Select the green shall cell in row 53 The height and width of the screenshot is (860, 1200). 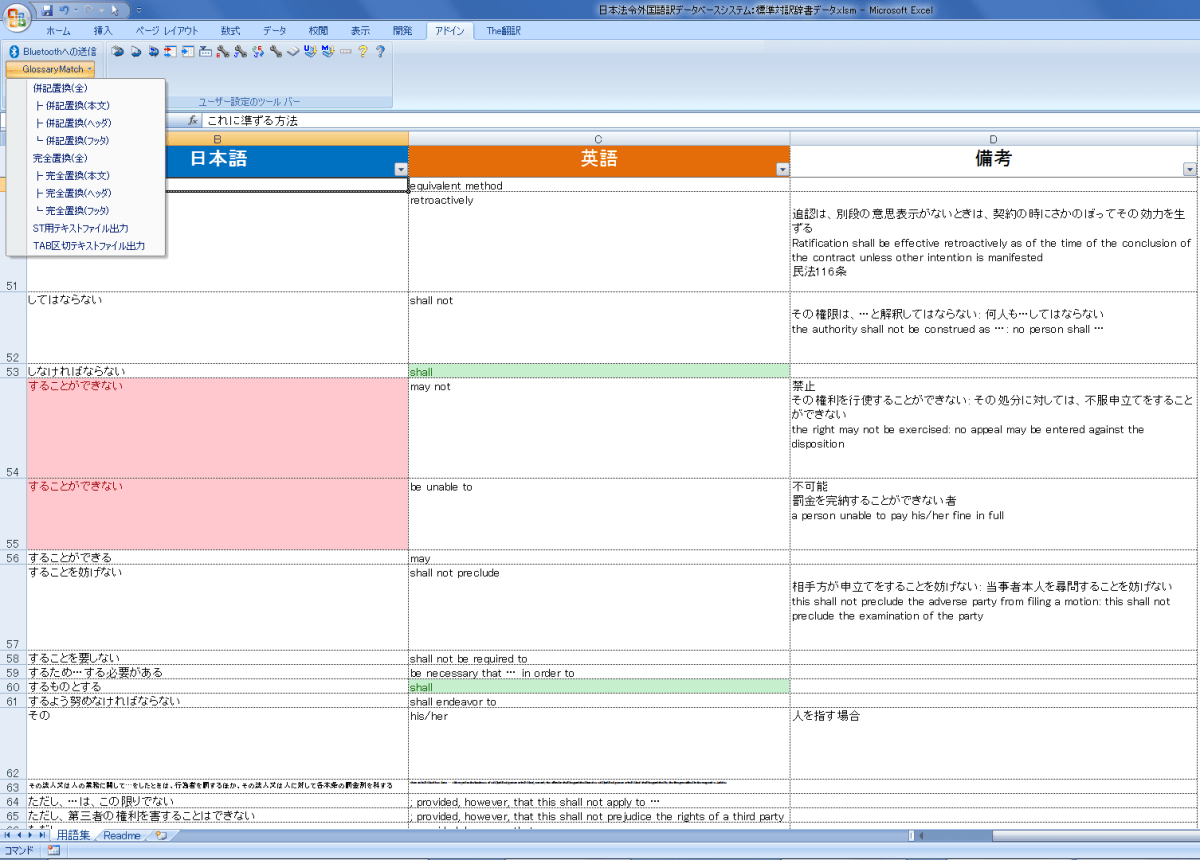[x=598, y=372]
